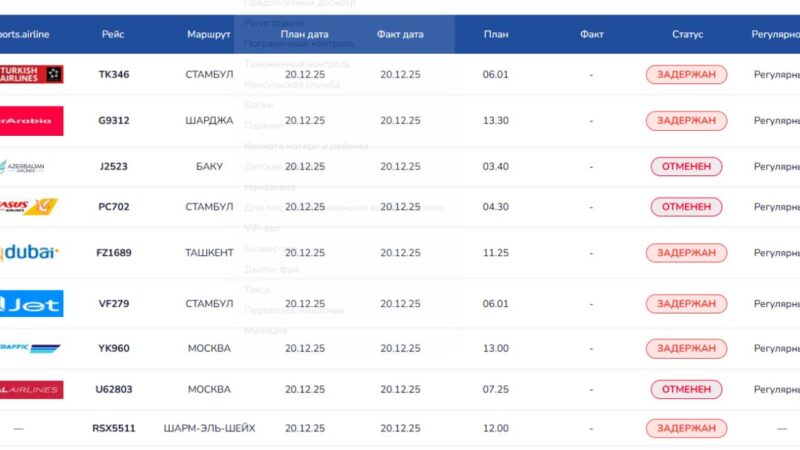Click flight number FZ1689
800x450 pixels.
[x=113, y=253]
